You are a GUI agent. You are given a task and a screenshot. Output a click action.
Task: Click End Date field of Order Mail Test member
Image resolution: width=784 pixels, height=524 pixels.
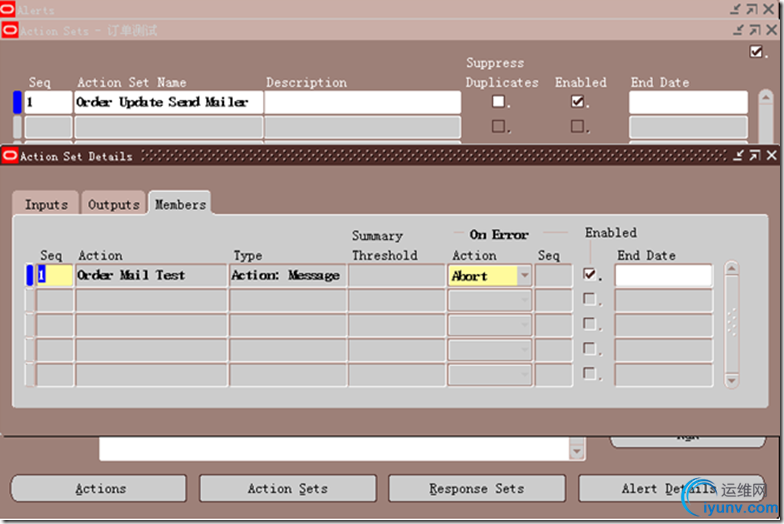tap(664, 276)
